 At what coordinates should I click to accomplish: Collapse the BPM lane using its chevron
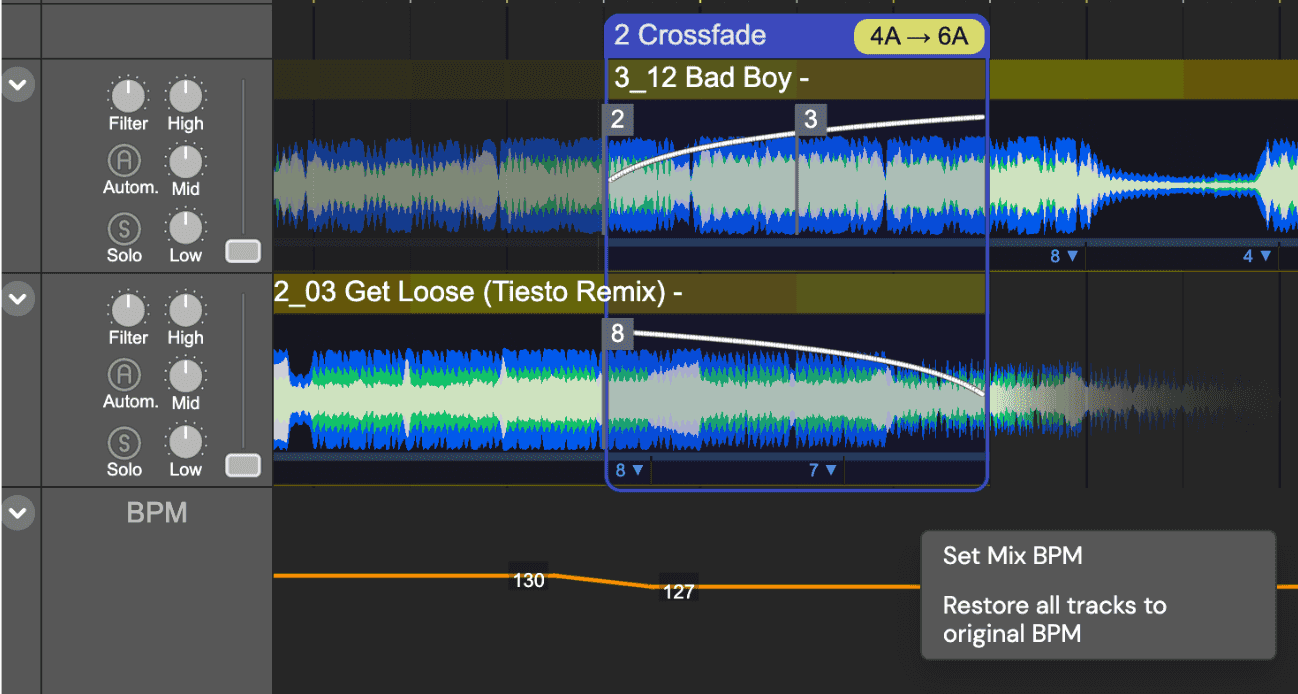pos(20,513)
